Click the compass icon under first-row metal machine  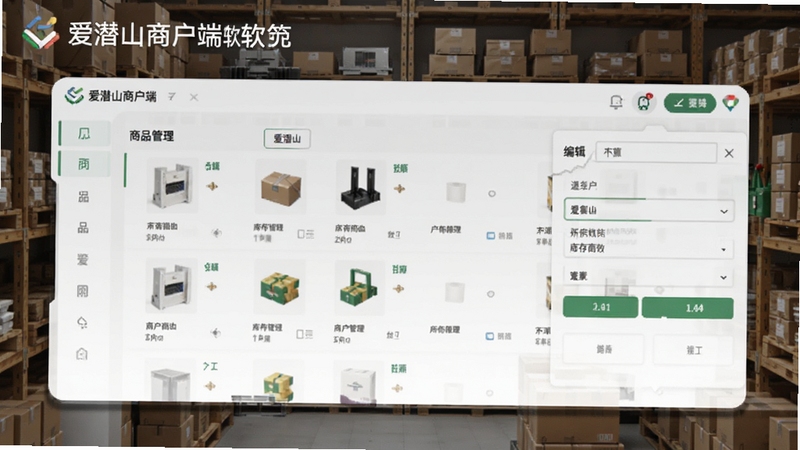coord(216,233)
